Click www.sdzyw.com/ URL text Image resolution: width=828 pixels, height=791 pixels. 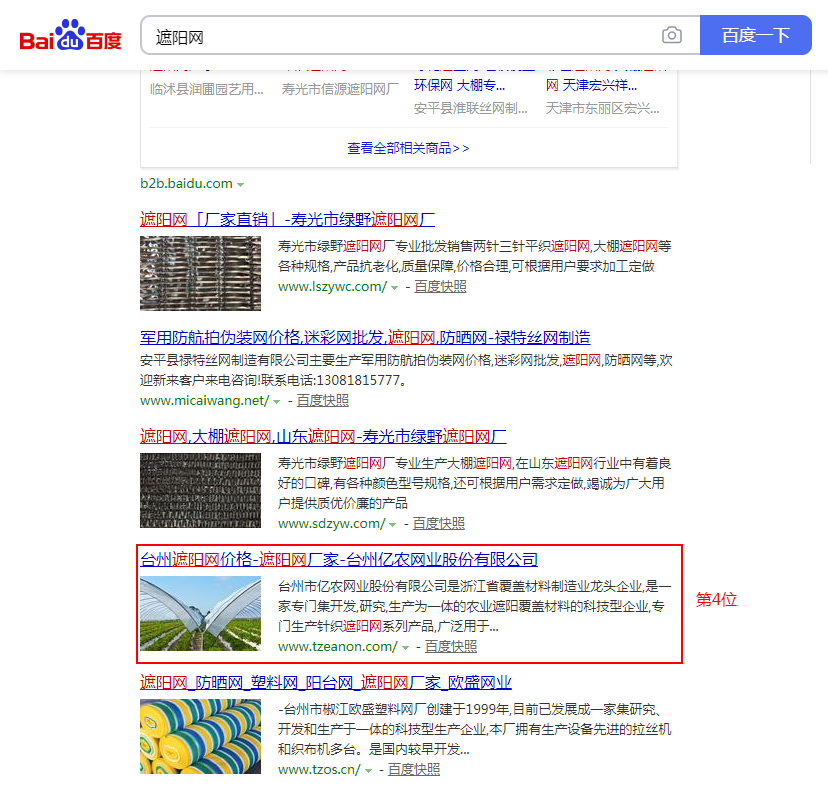click(x=332, y=524)
